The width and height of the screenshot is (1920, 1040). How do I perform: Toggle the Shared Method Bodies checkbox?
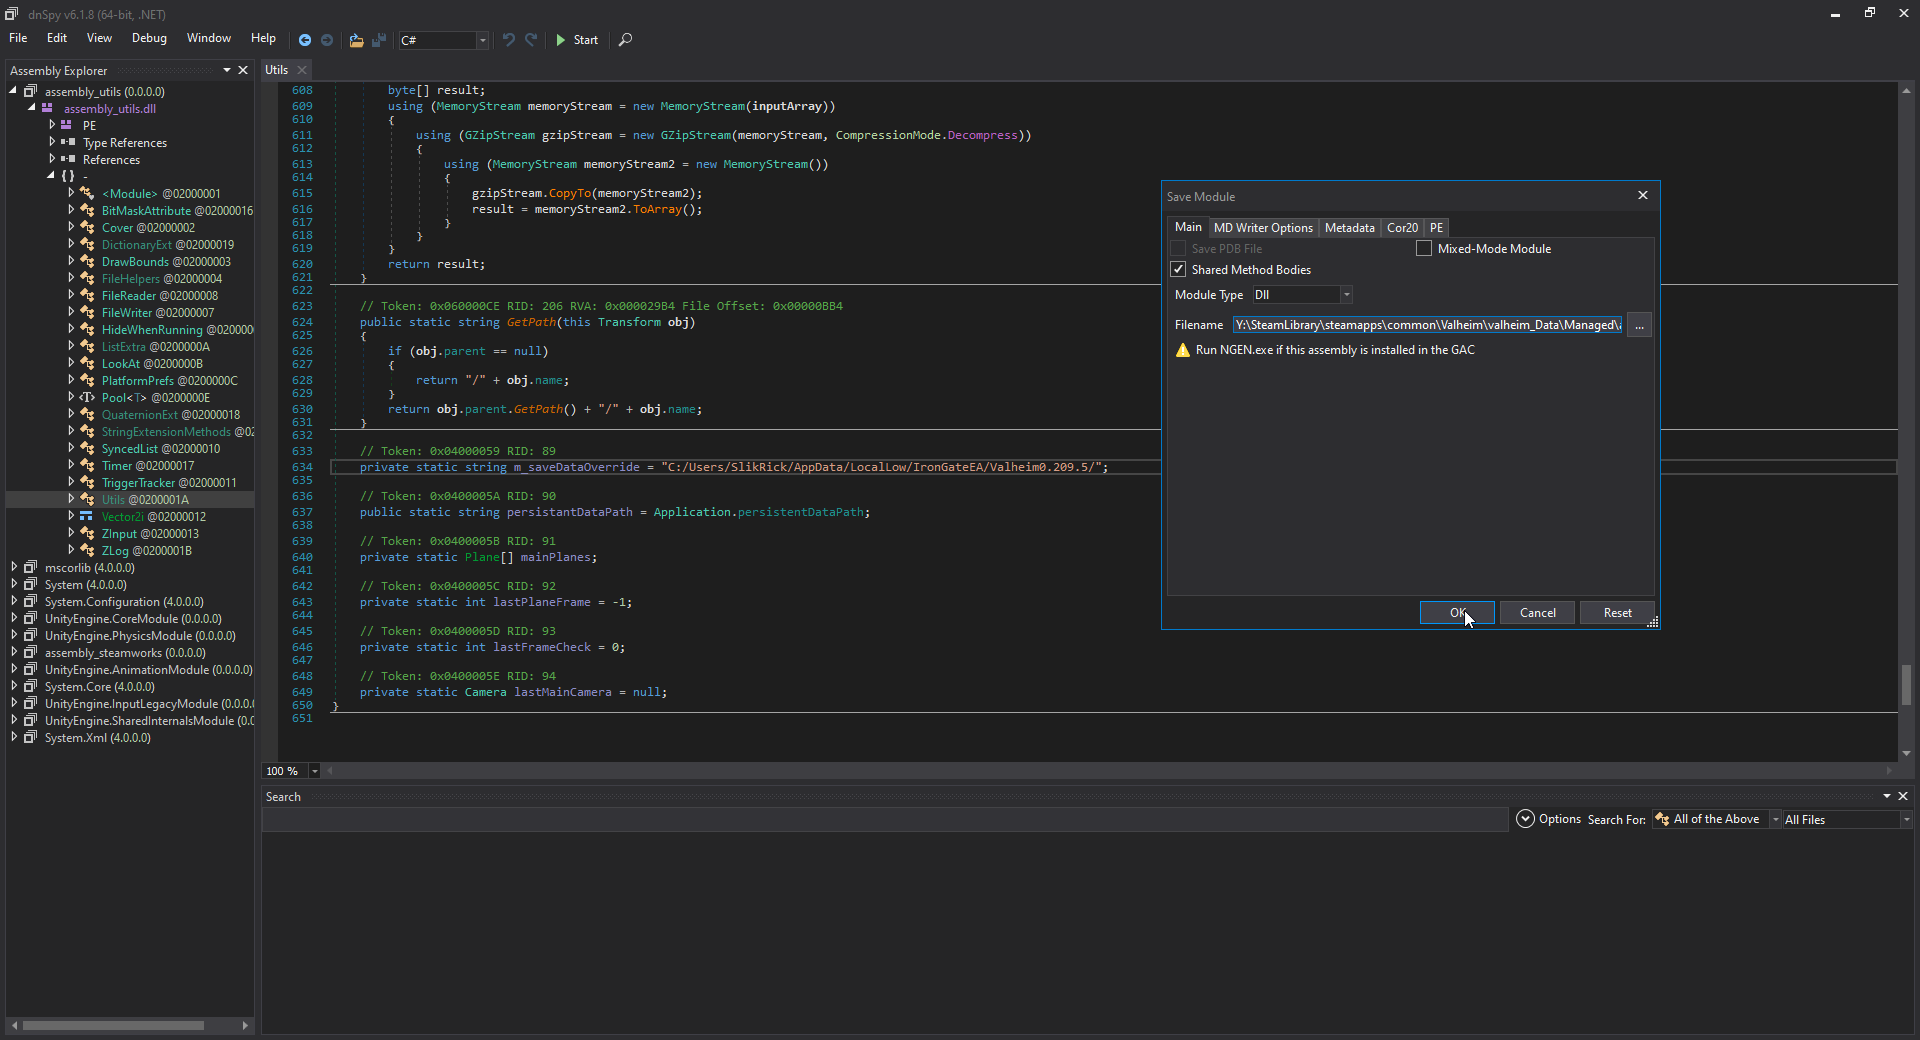(1178, 270)
